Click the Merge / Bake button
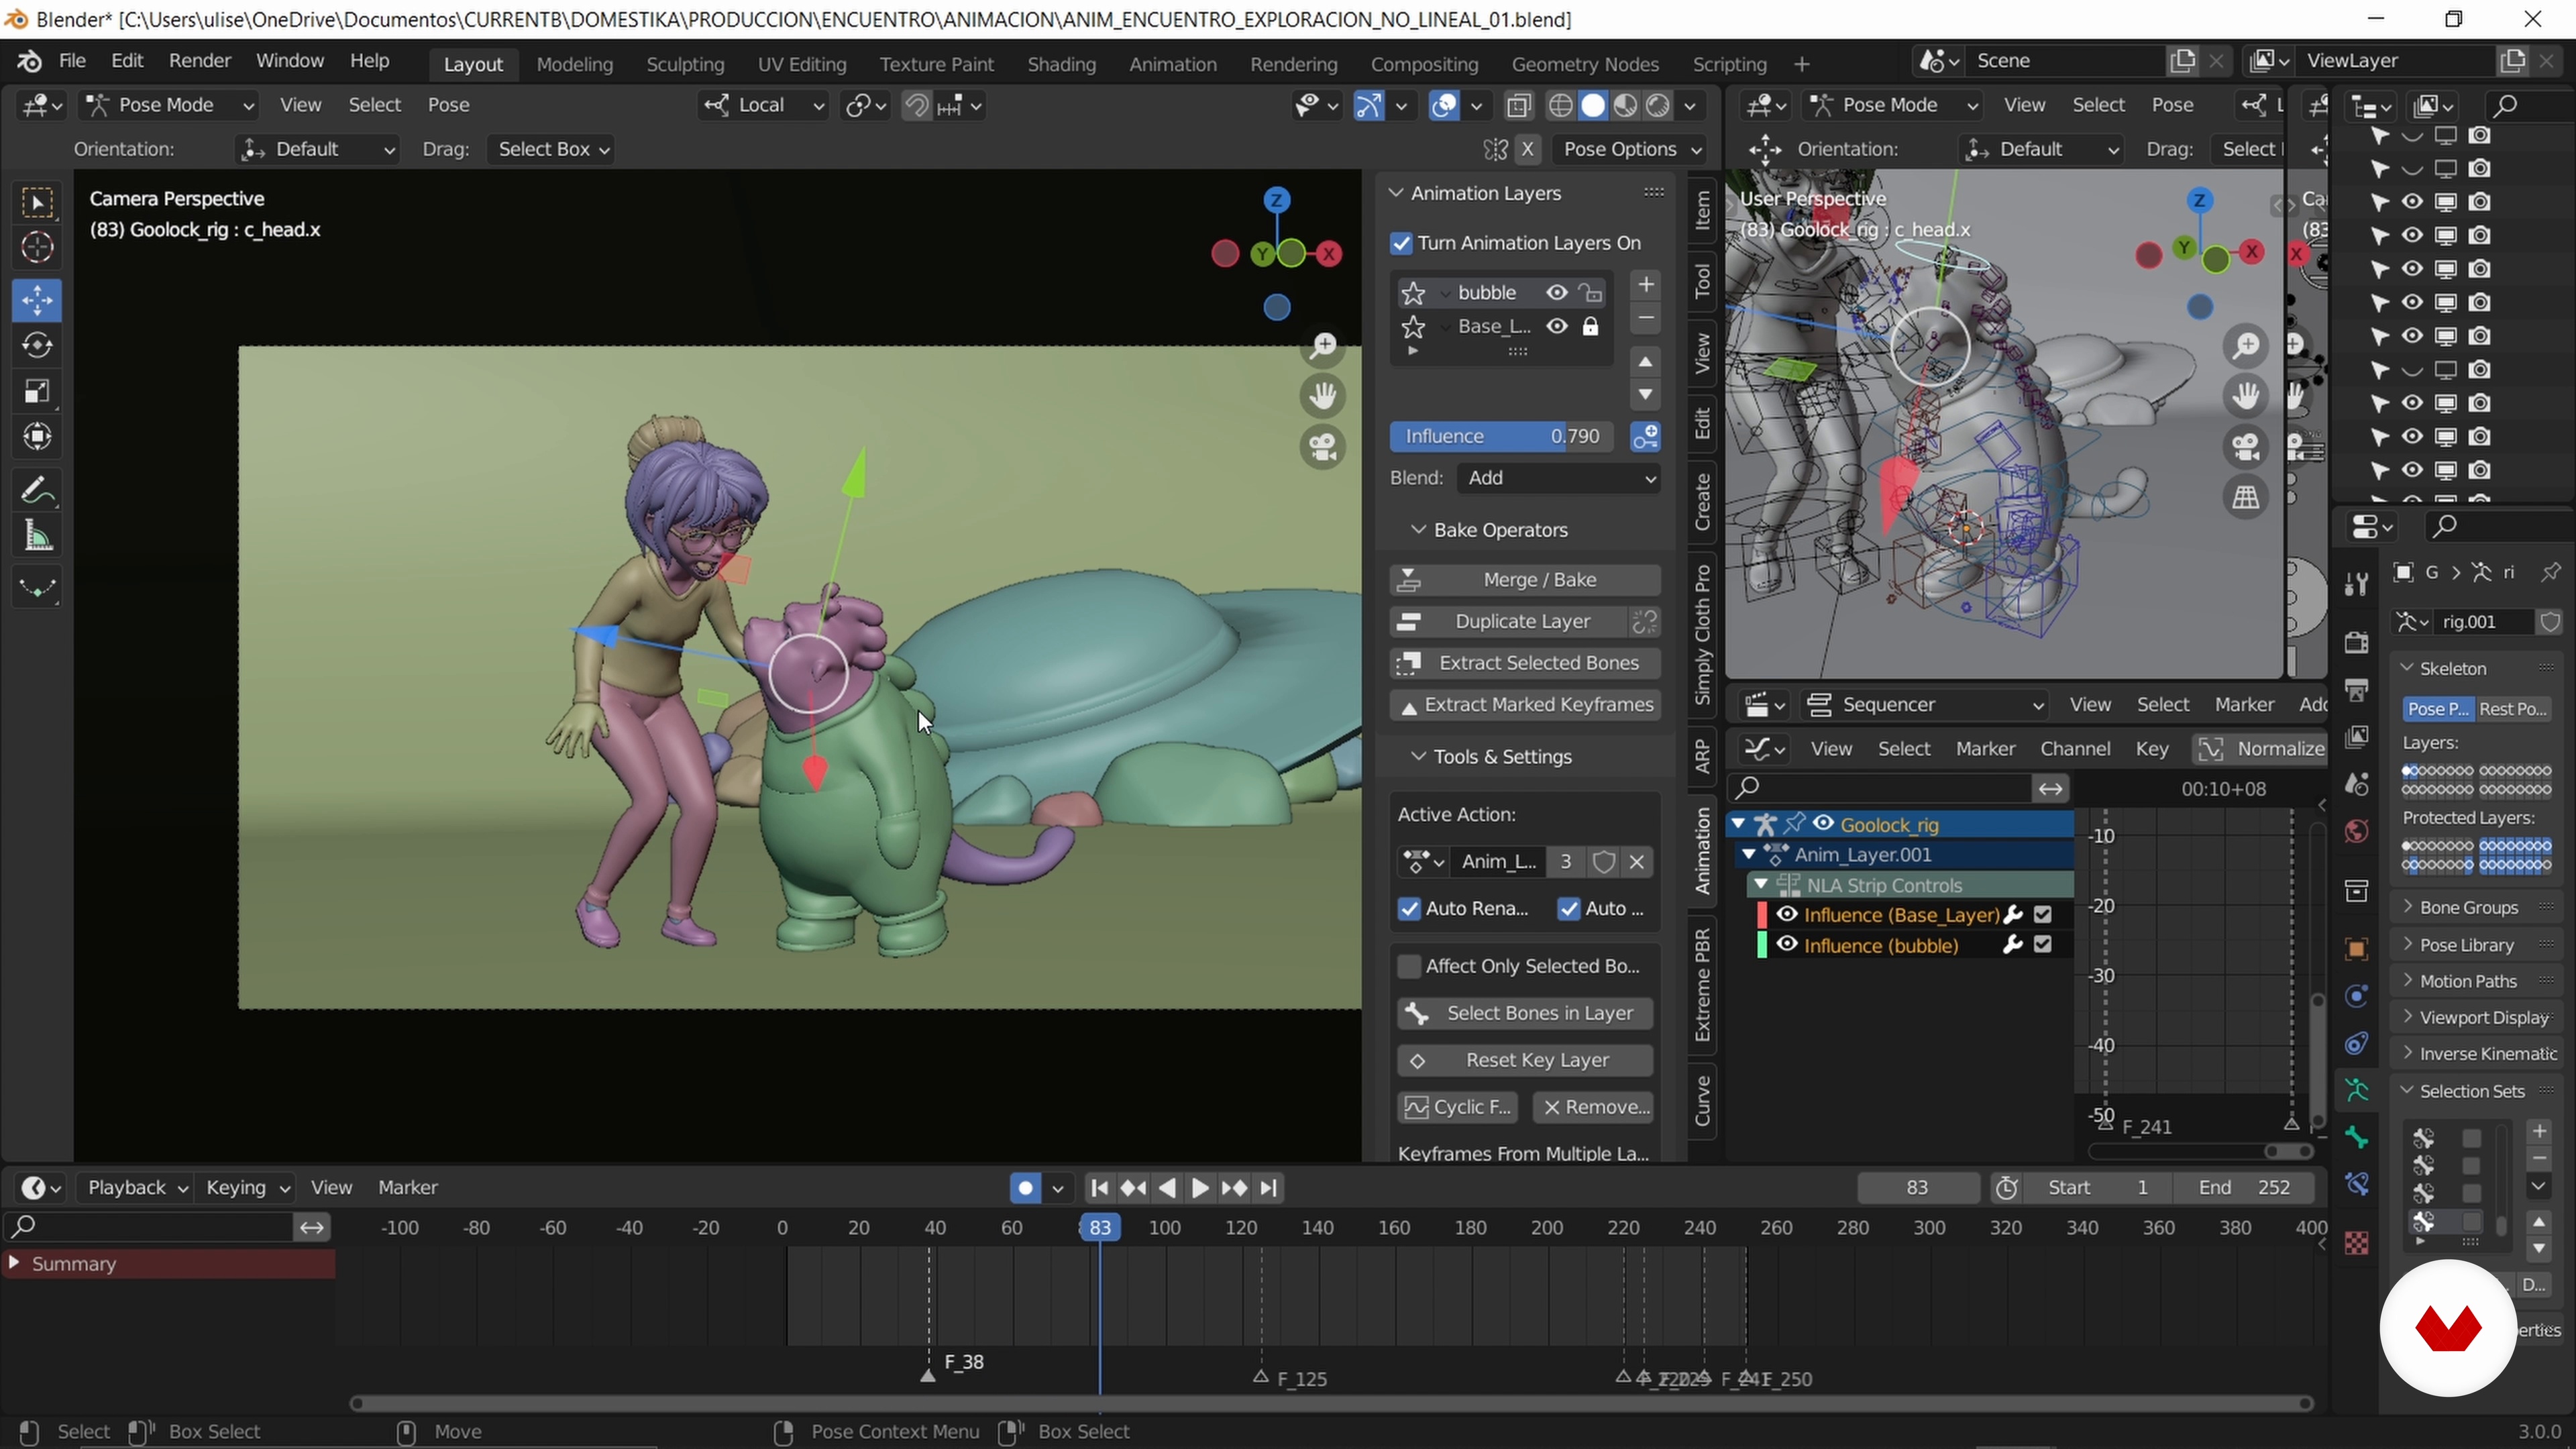Image resolution: width=2576 pixels, height=1449 pixels. coord(1525,580)
